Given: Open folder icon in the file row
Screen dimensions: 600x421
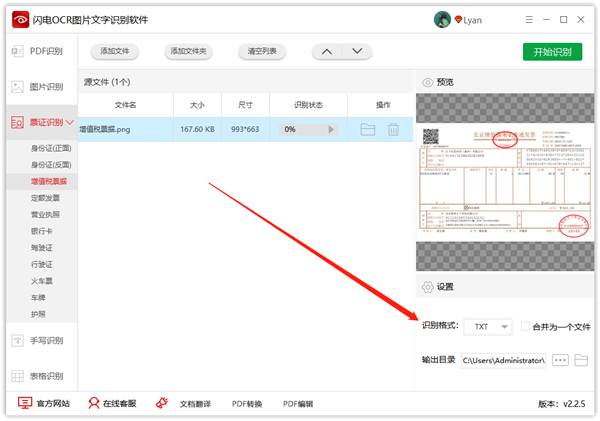Looking at the screenshot, I should coord(367,129).
